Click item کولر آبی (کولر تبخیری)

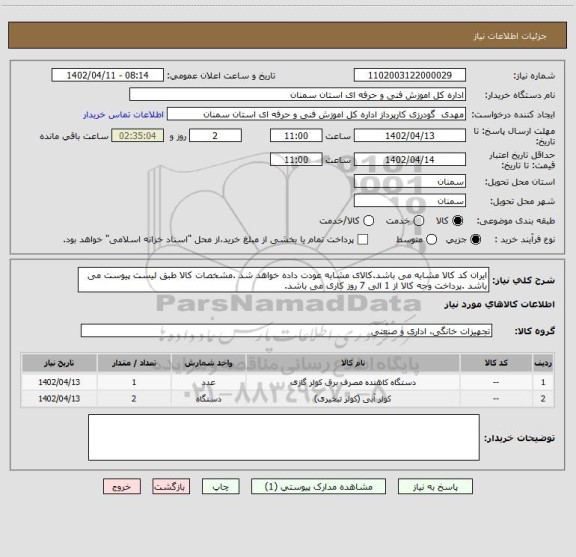[x=353, y=399]
